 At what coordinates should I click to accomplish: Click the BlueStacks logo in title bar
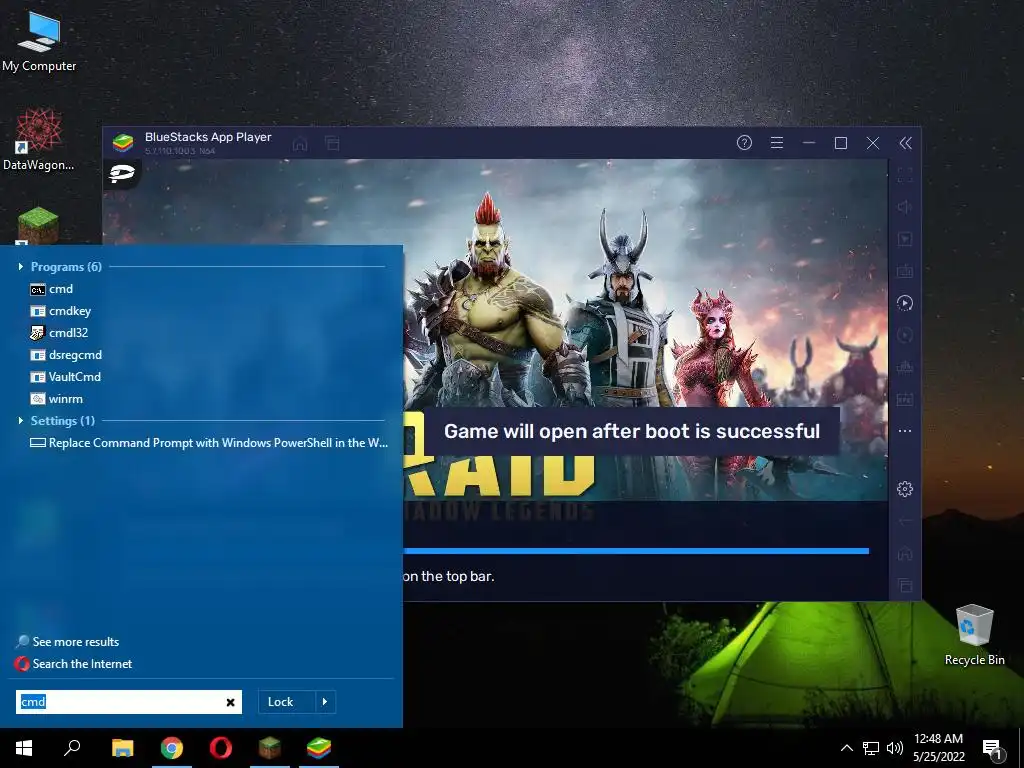(x=123, y=142)
